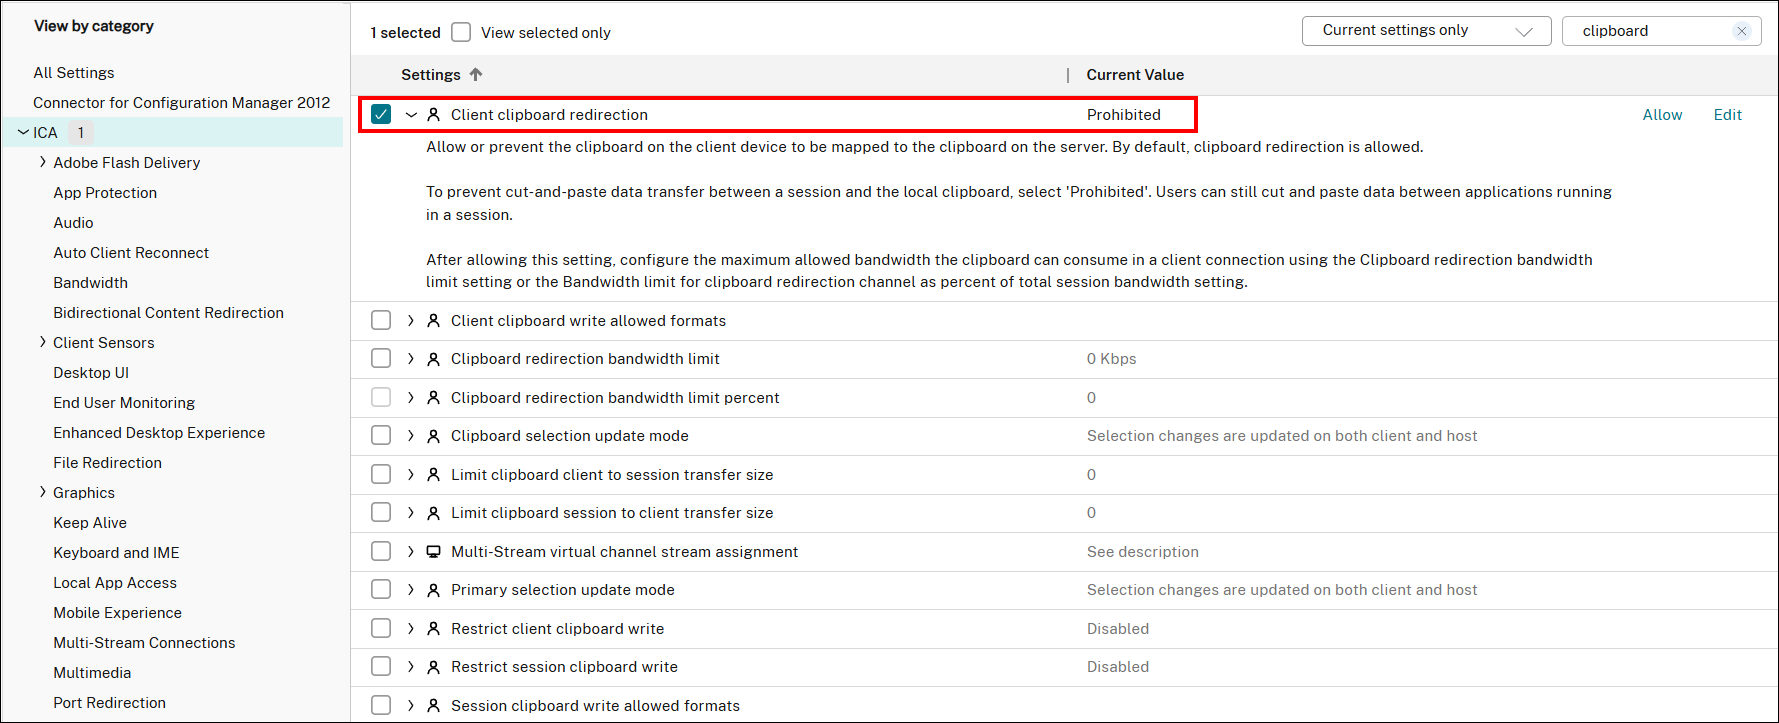Select the All Settings category
This screenshot has width=1779, height=723.
click(74, 73)
